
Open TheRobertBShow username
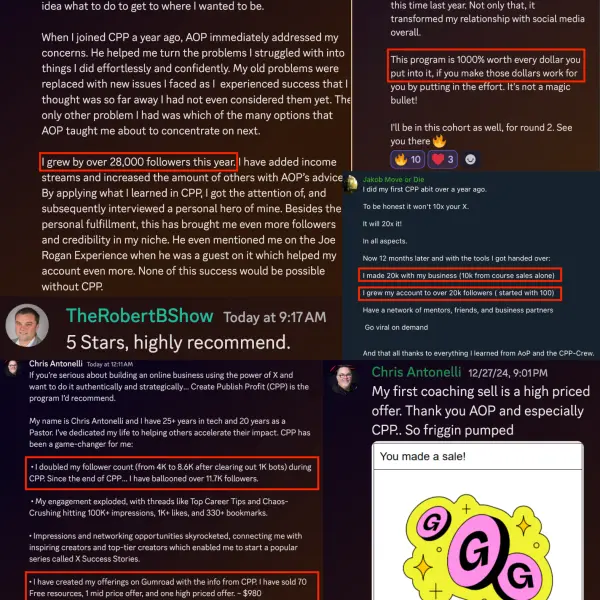pyautogui.click(x=140, y=316)
